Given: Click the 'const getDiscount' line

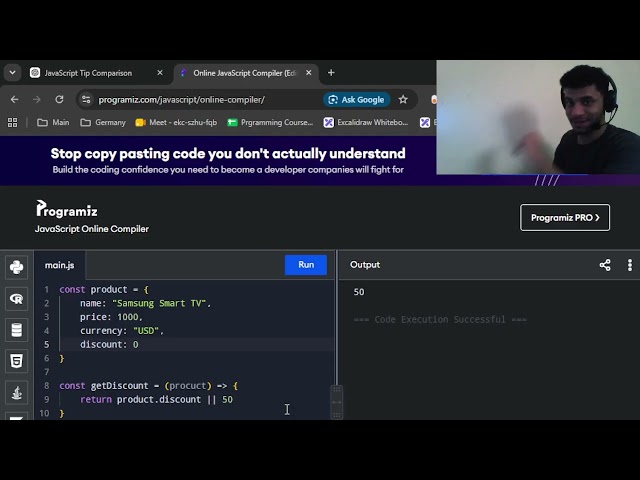Looking at the screenshot, I should pos(149,386).
